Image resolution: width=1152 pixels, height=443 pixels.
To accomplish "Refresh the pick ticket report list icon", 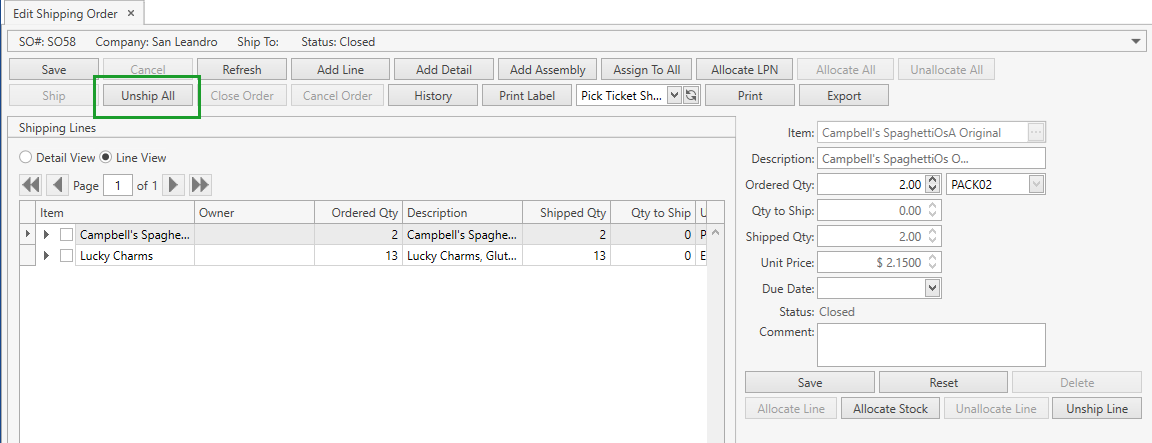I will point(690,96).
